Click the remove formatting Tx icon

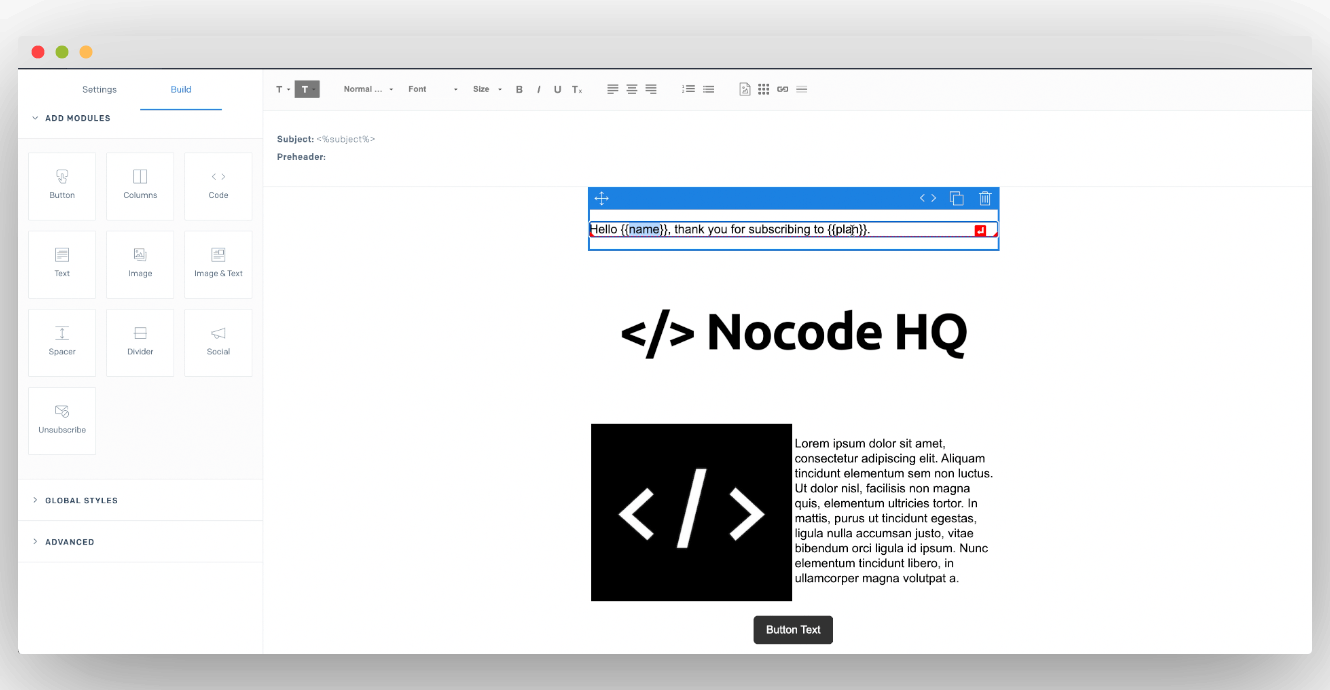(x=577, y=89)
